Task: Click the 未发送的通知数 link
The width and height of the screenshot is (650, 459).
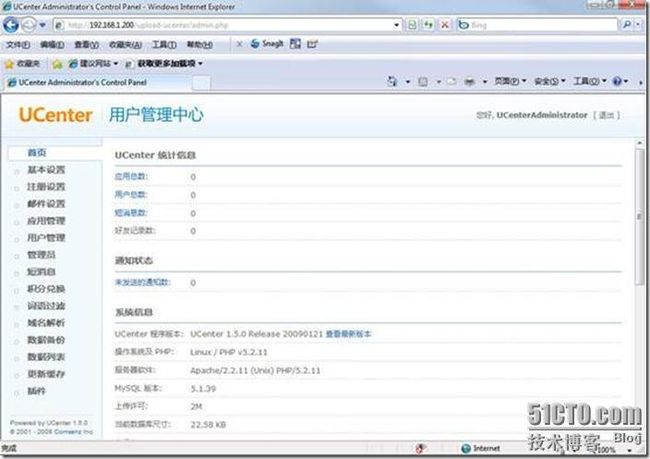Action: coord(143,282)
